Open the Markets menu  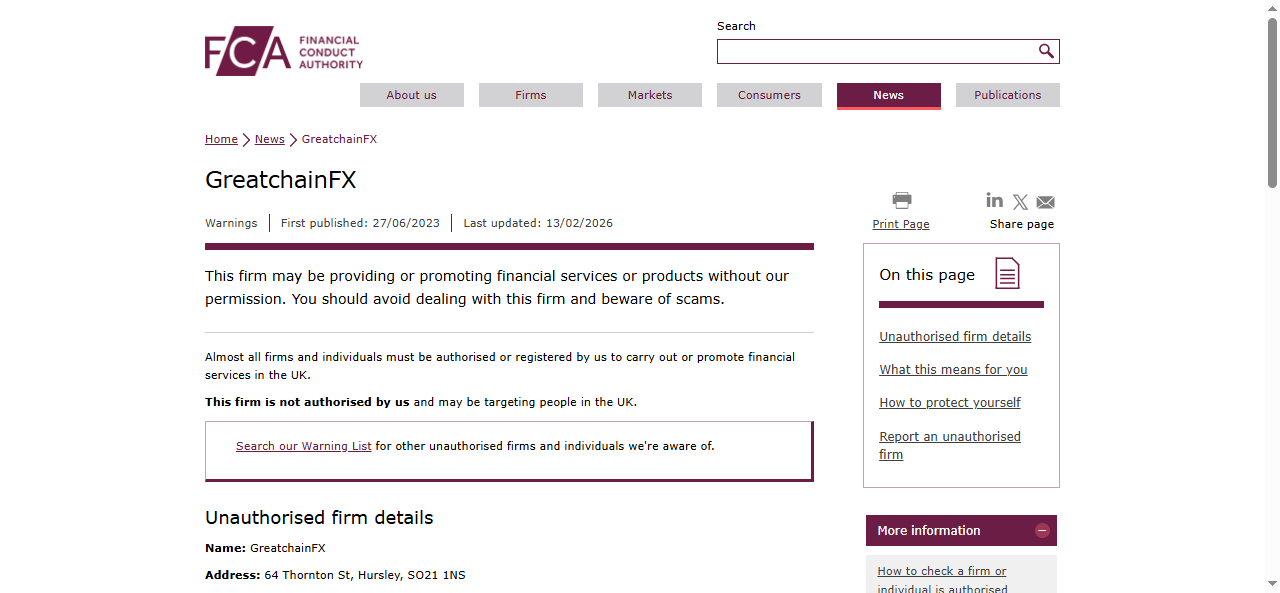pyautogui.click(x=650, y=95)
